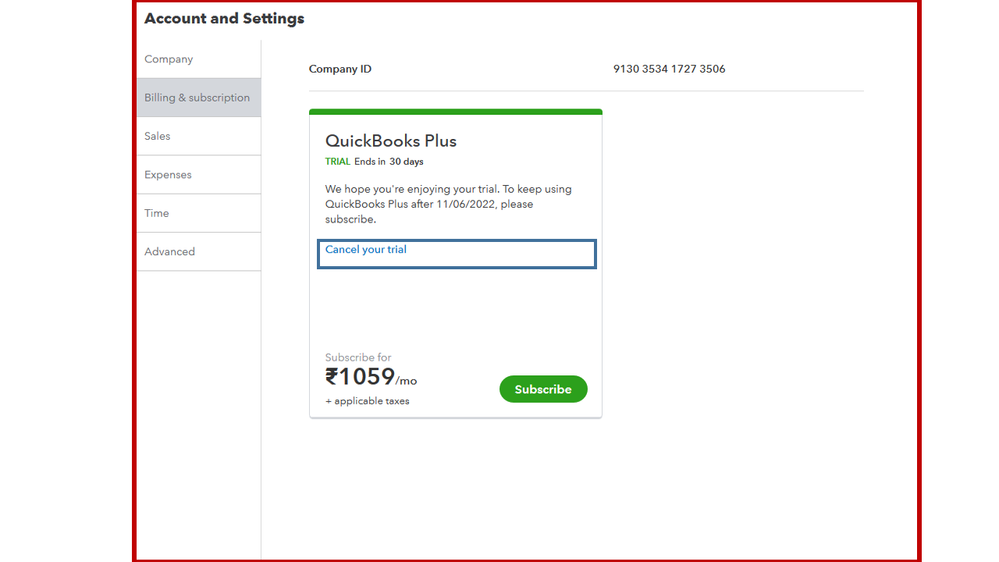Click the Account and Settings heading
This screenshot has height=562, width=999.
[x=224, y=19]
